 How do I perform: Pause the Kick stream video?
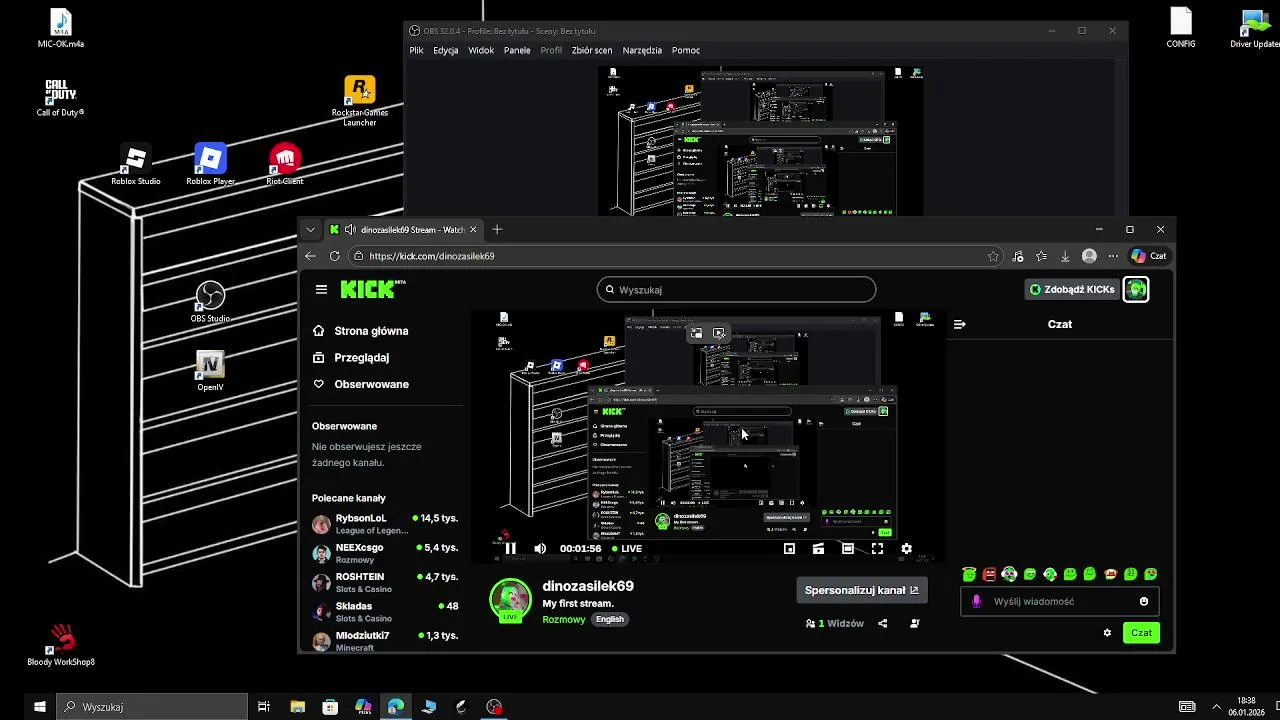510,548
